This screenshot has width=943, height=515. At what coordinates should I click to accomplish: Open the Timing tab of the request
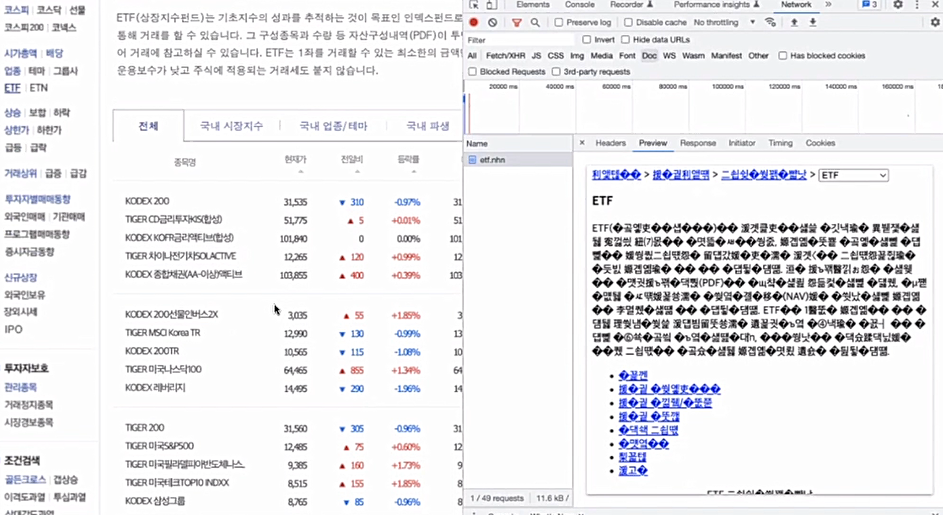780,143
